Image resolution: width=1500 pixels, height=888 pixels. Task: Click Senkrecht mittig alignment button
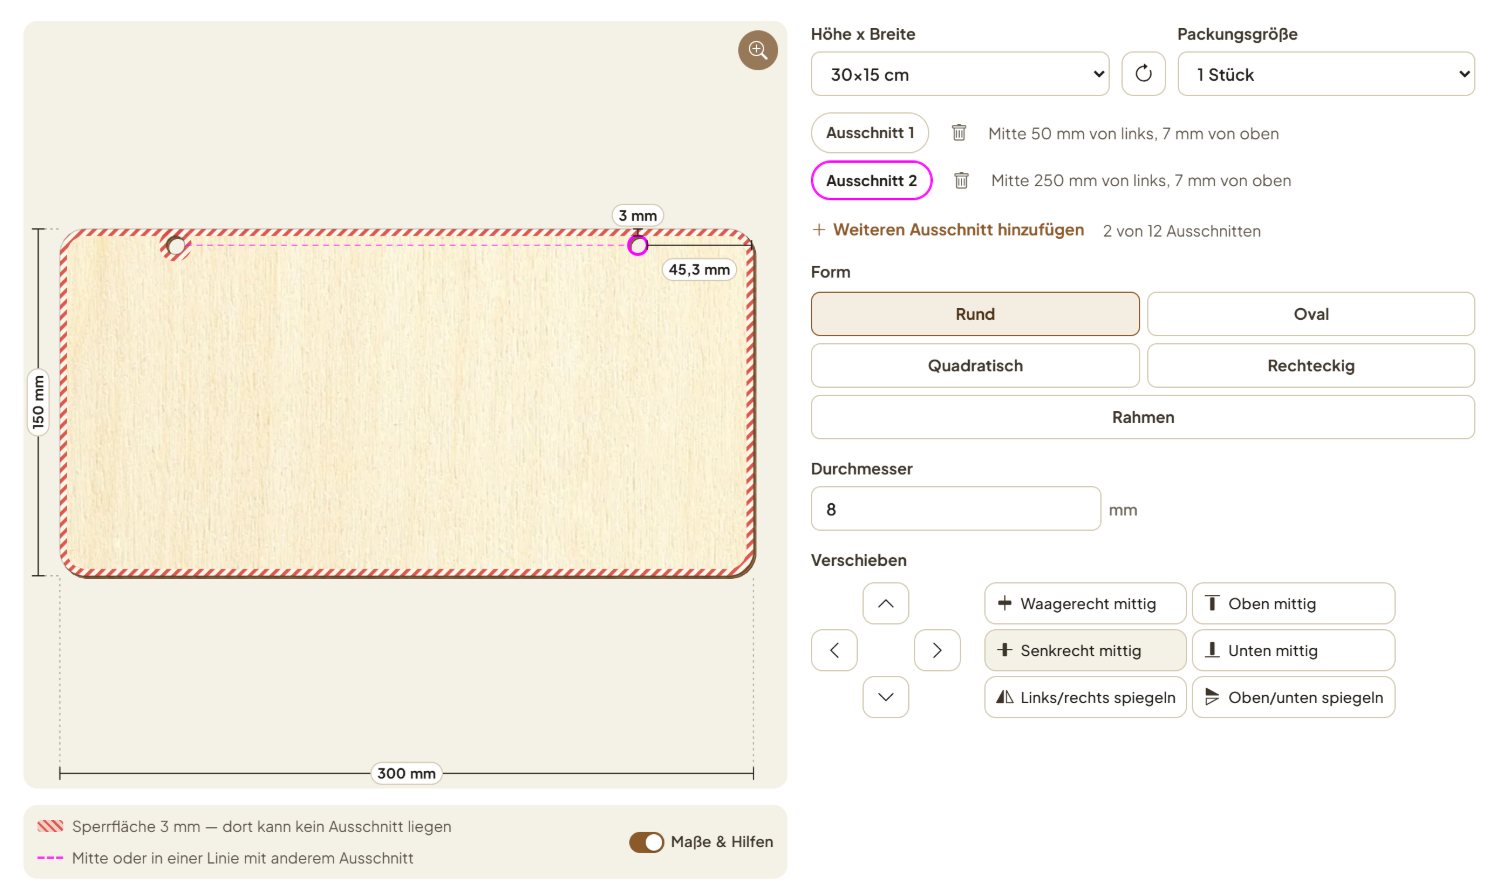coord(1086,650)
